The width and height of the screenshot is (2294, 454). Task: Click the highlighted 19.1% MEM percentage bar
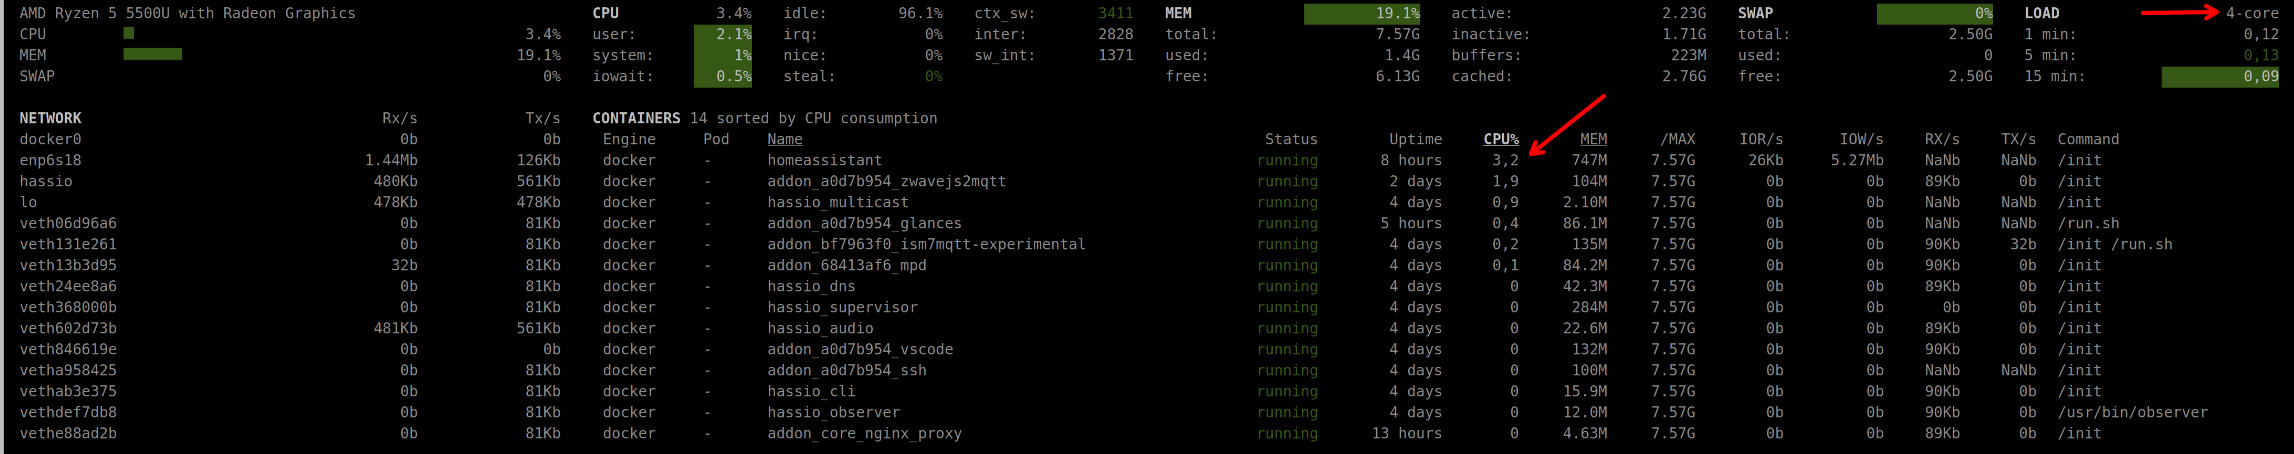1361,13
